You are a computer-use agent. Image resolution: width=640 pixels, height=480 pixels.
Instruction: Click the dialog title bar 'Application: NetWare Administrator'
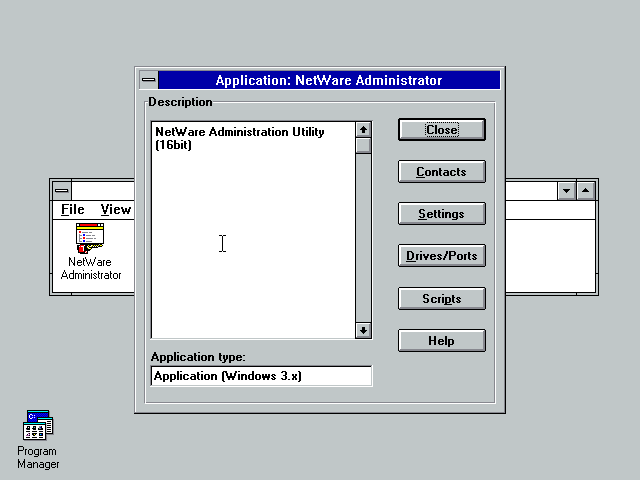[329, 80]
